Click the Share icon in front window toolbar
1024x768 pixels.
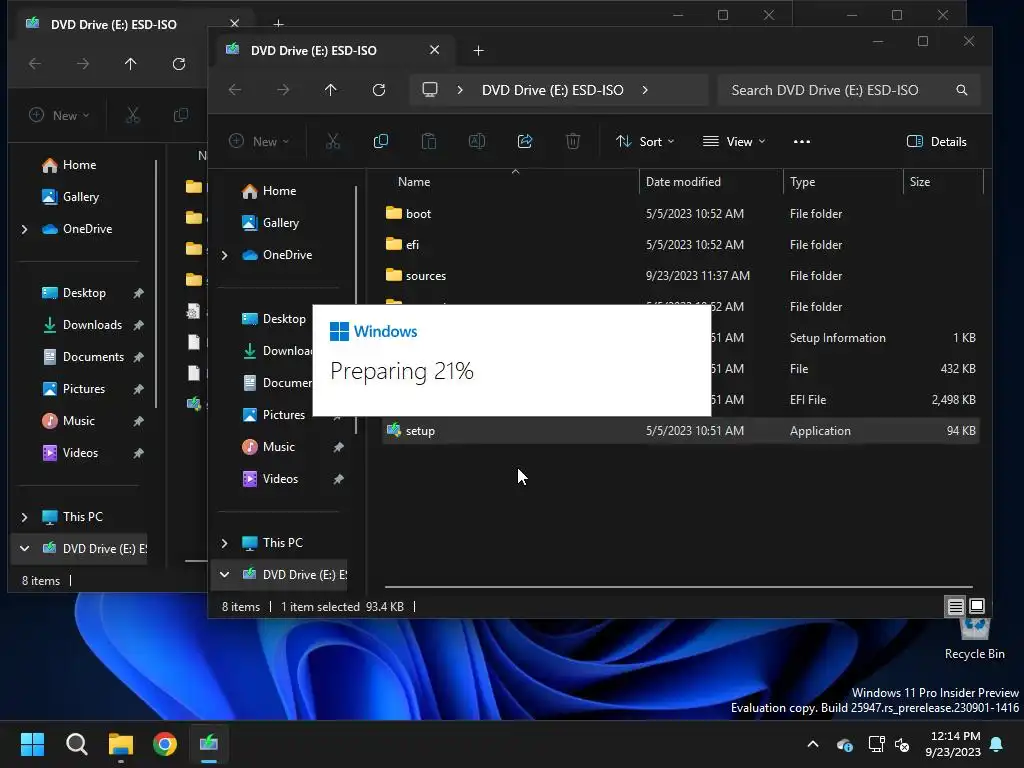click(525, 141)
